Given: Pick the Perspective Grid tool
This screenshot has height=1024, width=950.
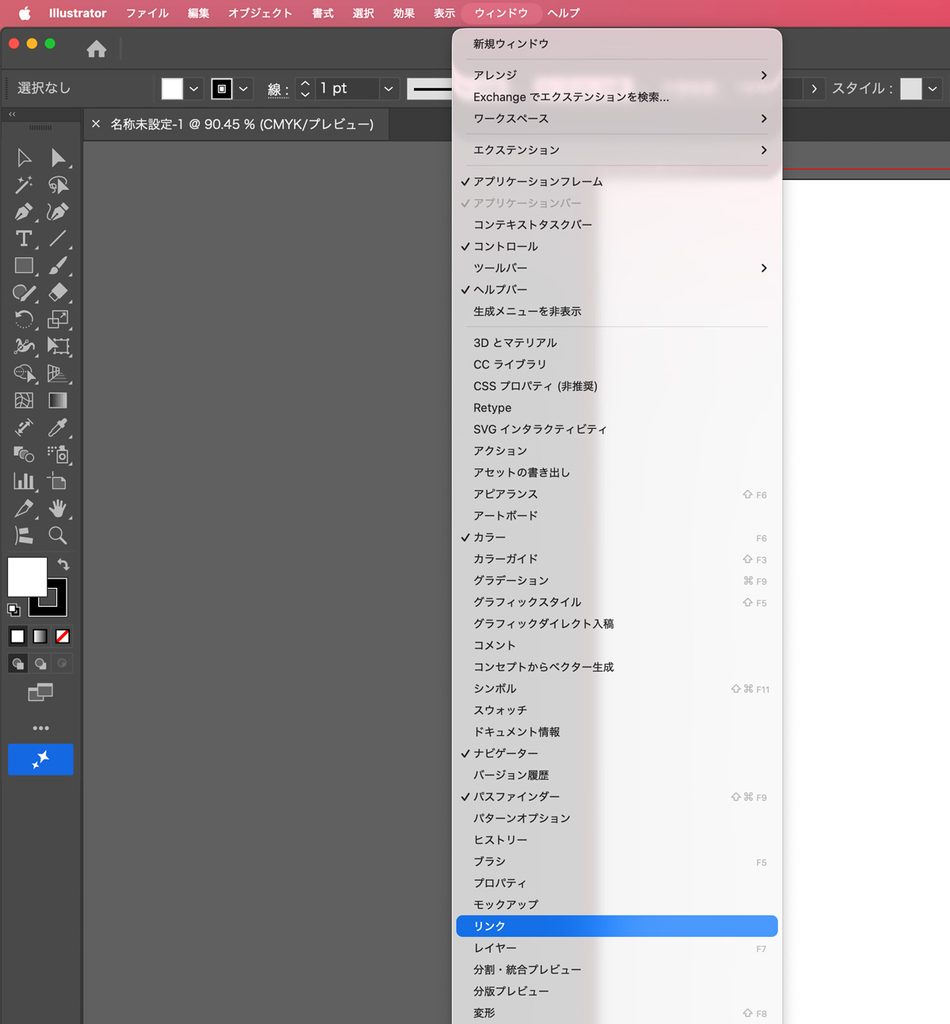Looking at the screenshot, I should pyautogui.click(x=57, y=373).
